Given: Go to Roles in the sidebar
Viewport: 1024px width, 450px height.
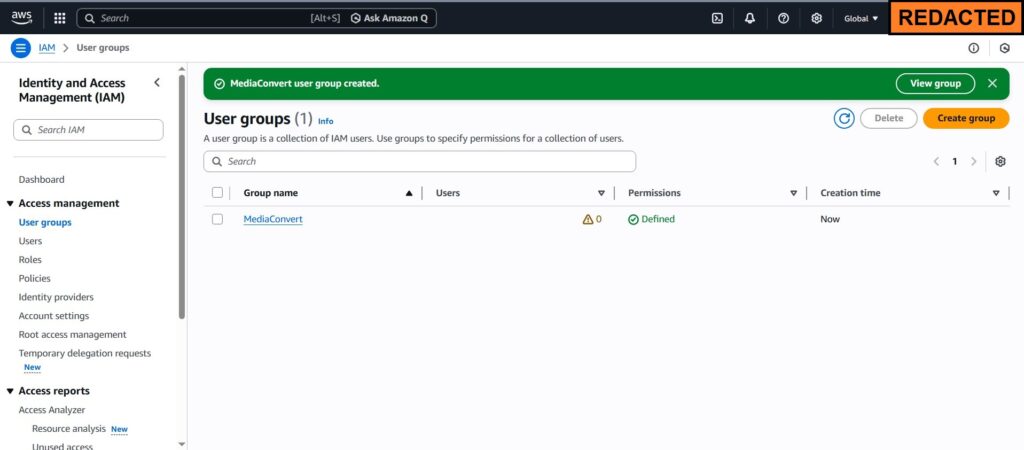Looking at the screenshot, I should point(30,260).
